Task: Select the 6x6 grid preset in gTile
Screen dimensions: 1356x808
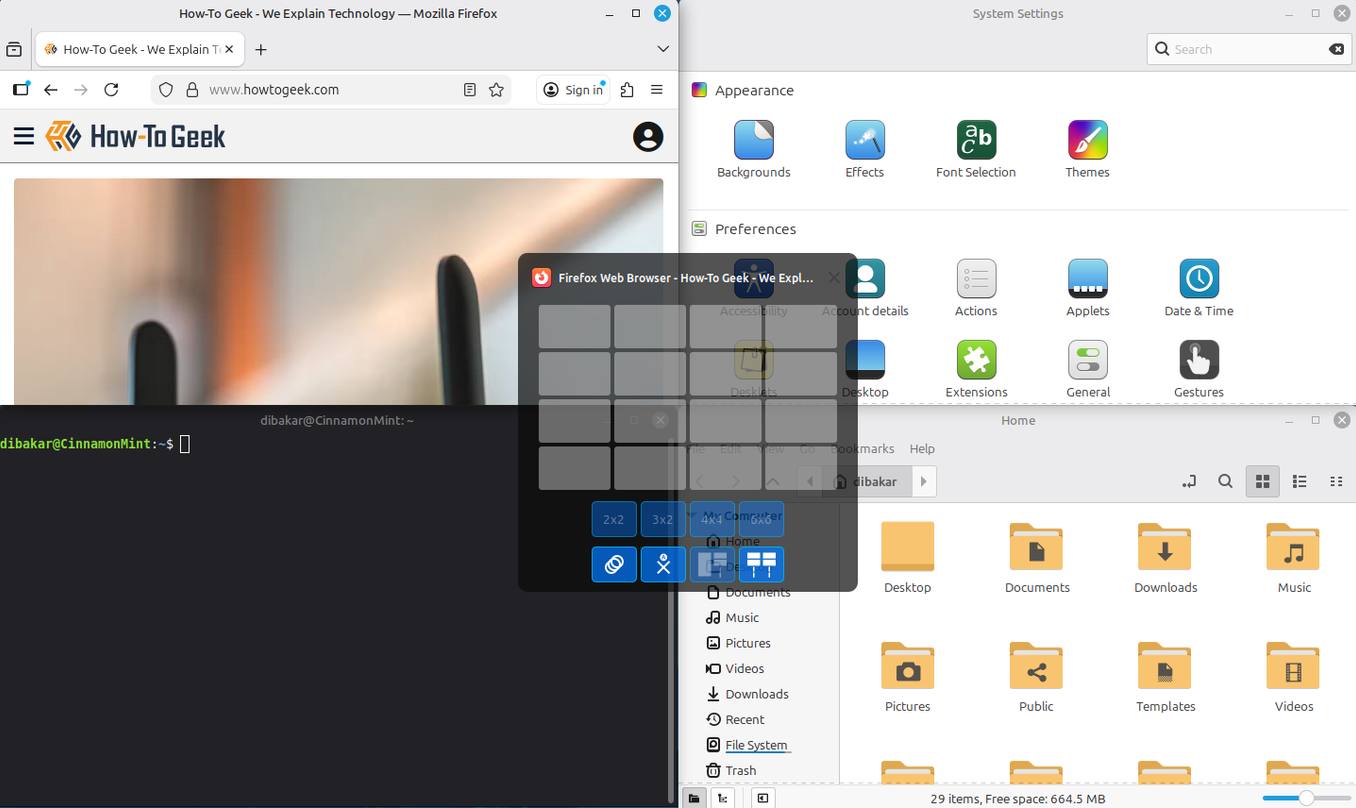Action: click(761, 520)
